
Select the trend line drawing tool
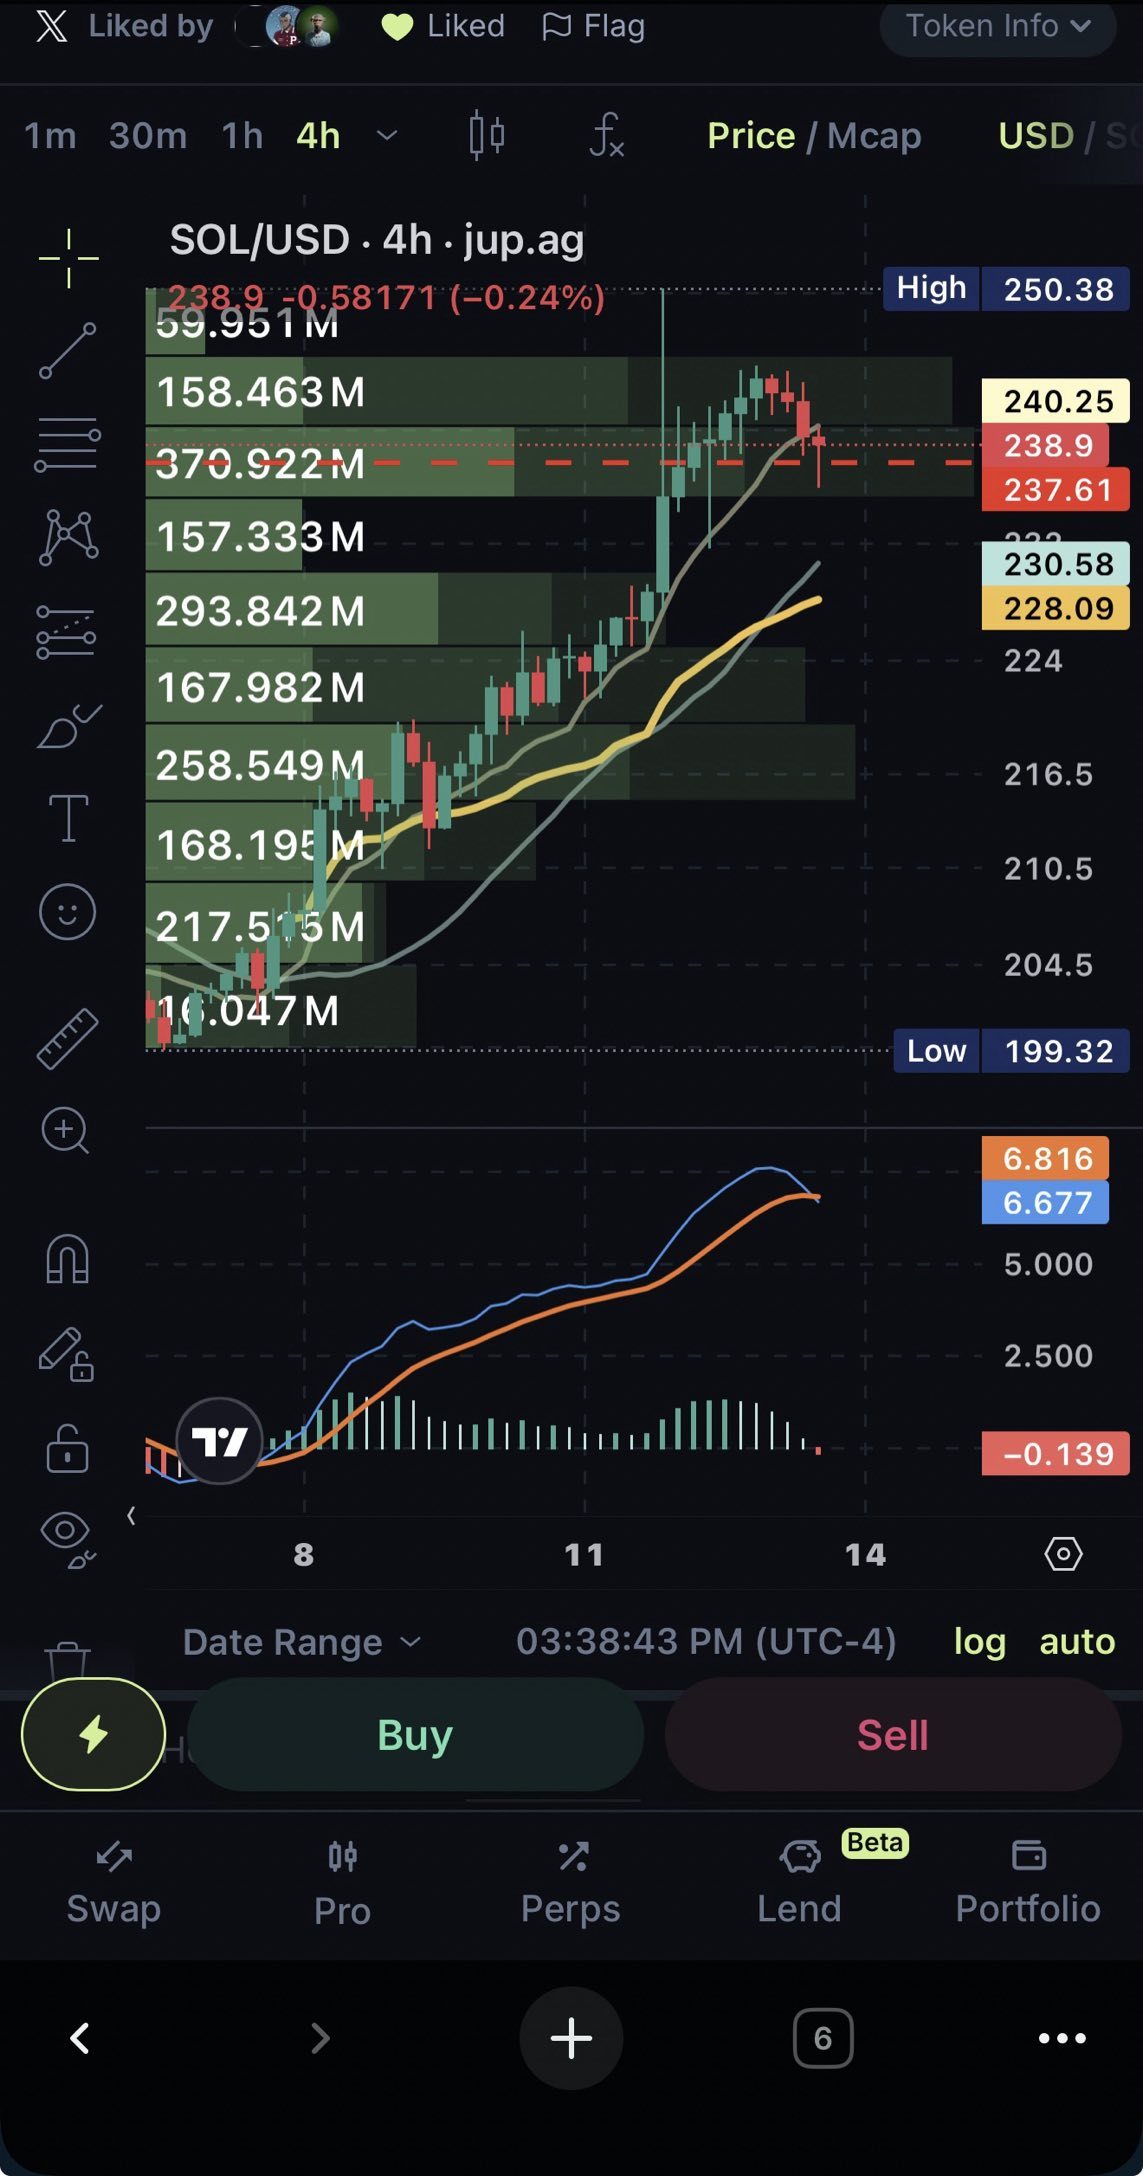tap(68, 350)
